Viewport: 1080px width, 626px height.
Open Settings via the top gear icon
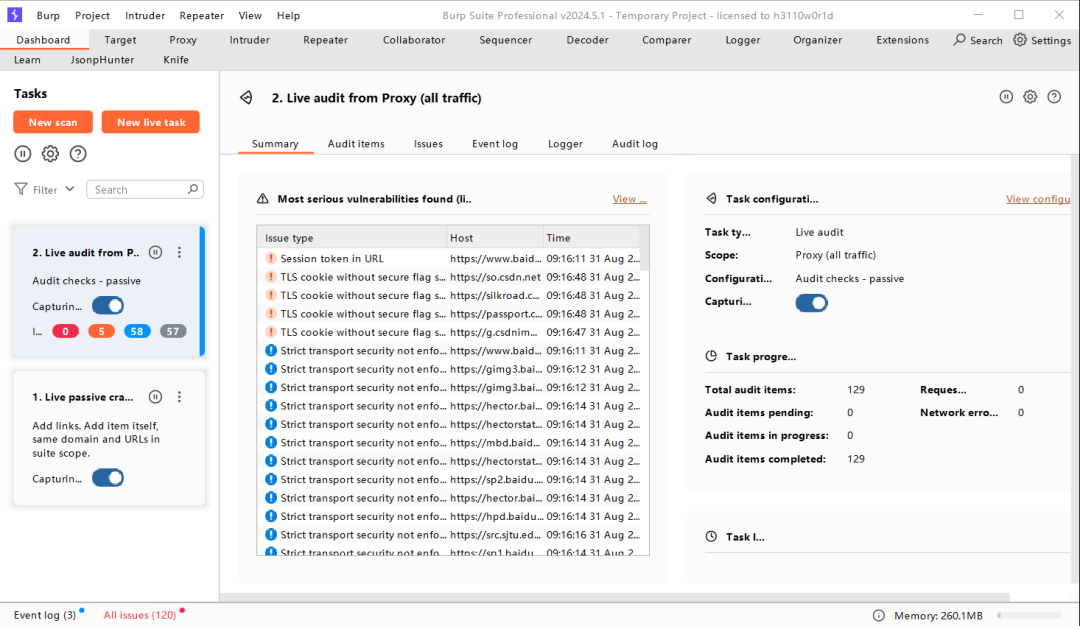click(x=1020, y=40)
